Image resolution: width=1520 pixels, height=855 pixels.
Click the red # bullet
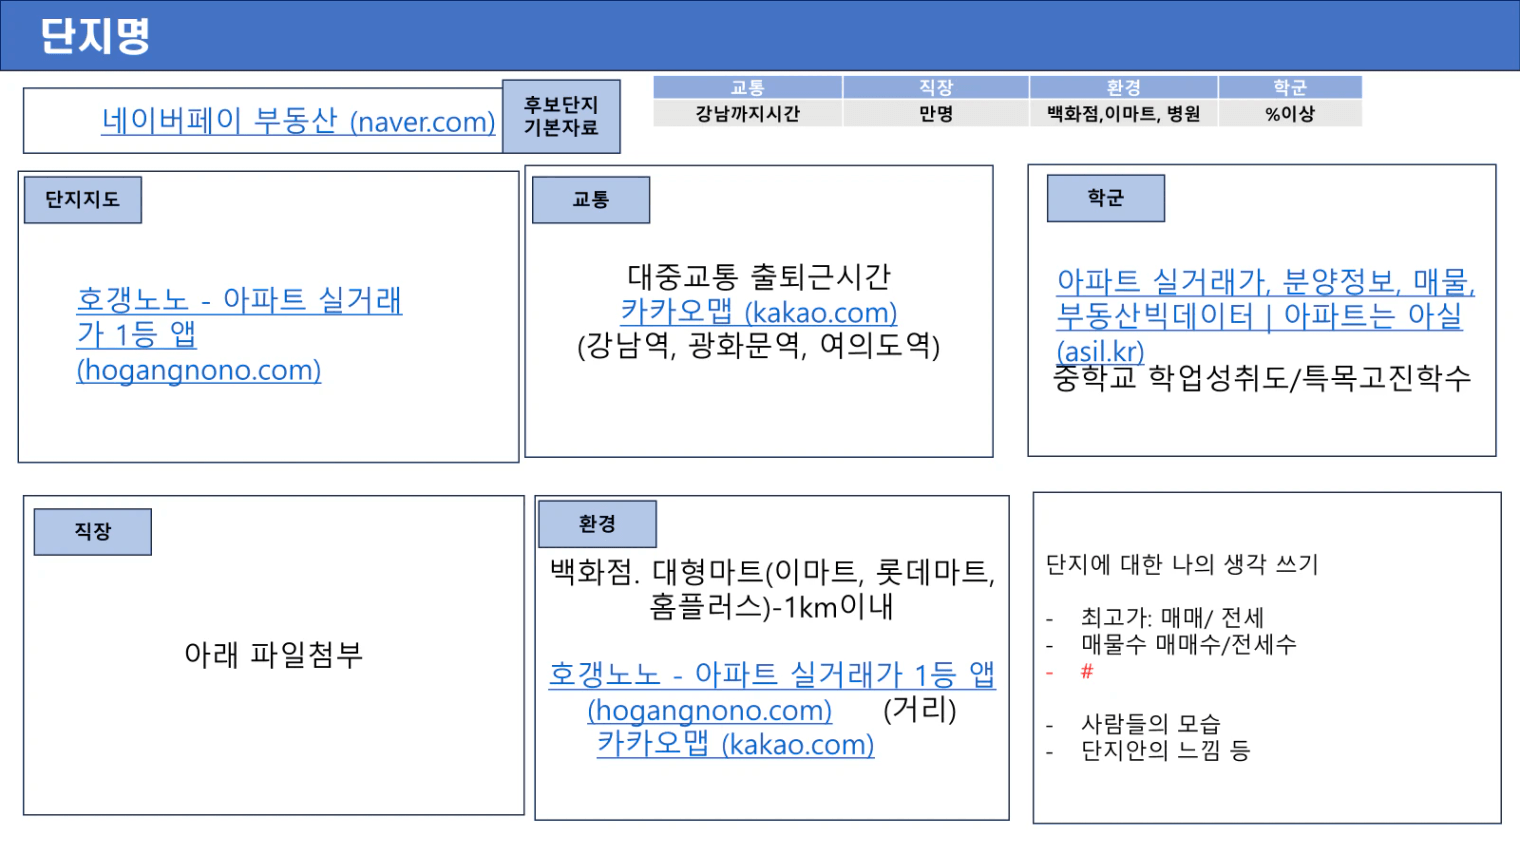point(1087,671)
